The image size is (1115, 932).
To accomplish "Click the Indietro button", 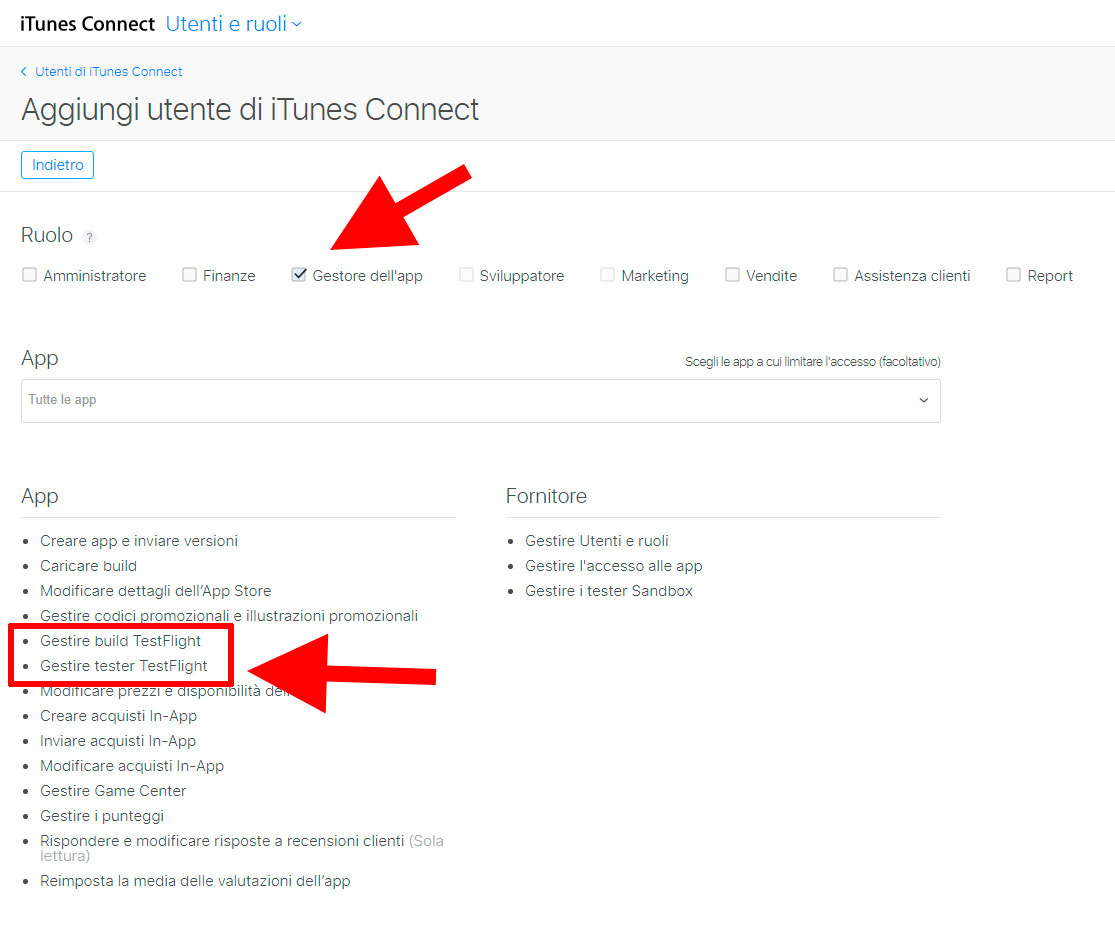I will (x=58, y=165).
